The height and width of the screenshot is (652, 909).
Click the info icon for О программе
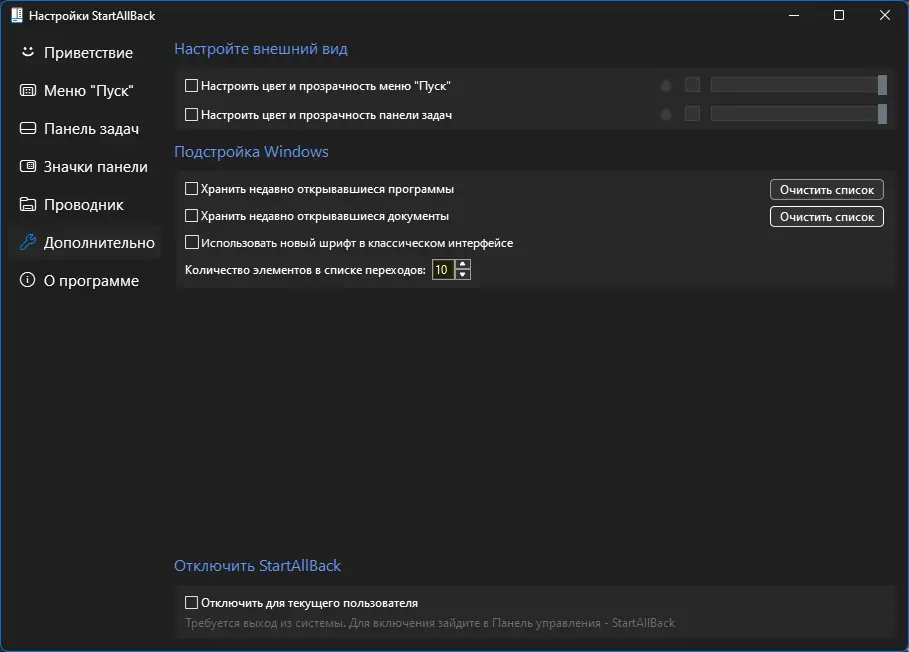click(x=28, y=280)
